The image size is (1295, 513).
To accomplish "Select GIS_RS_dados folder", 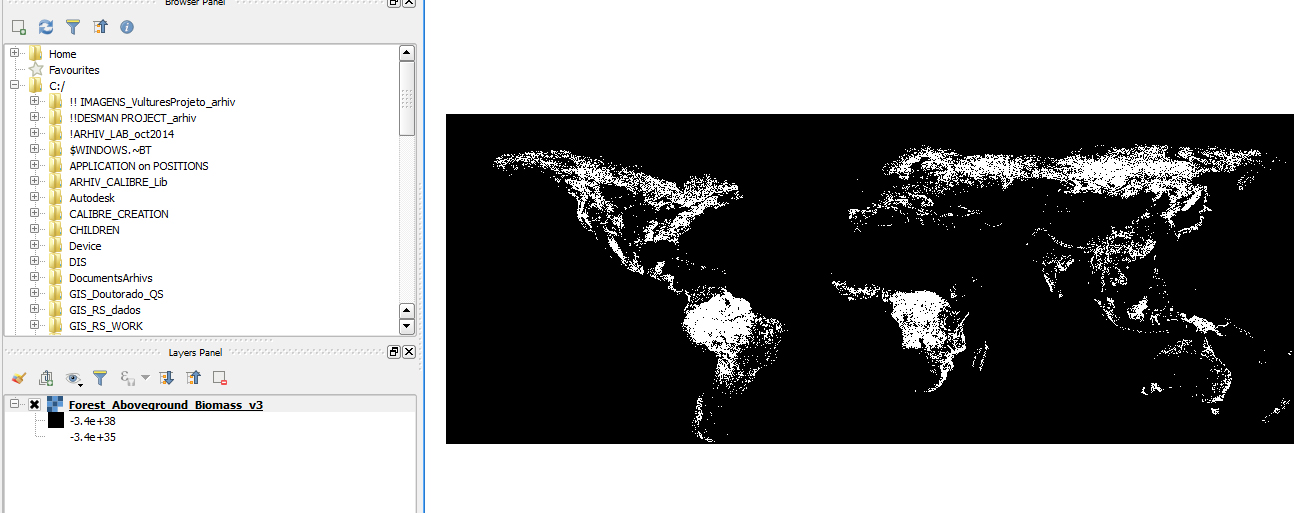I will [105, 310].
